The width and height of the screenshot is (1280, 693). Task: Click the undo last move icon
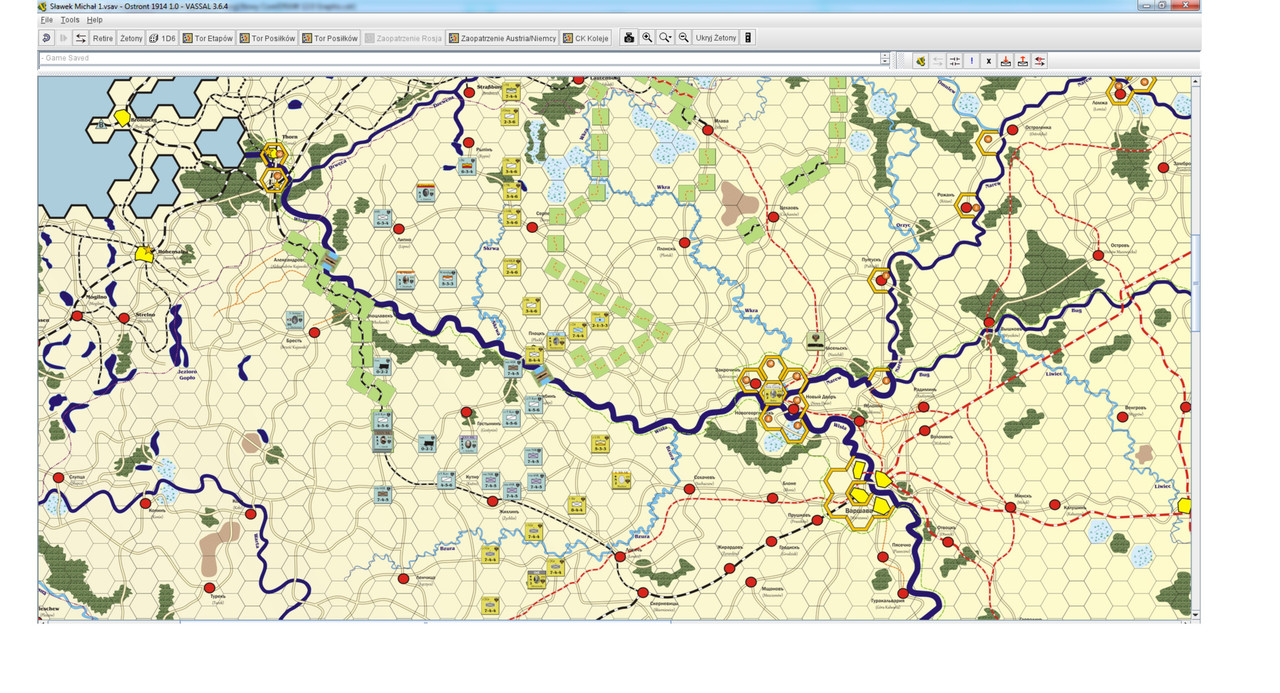click(x=46, y=38)
